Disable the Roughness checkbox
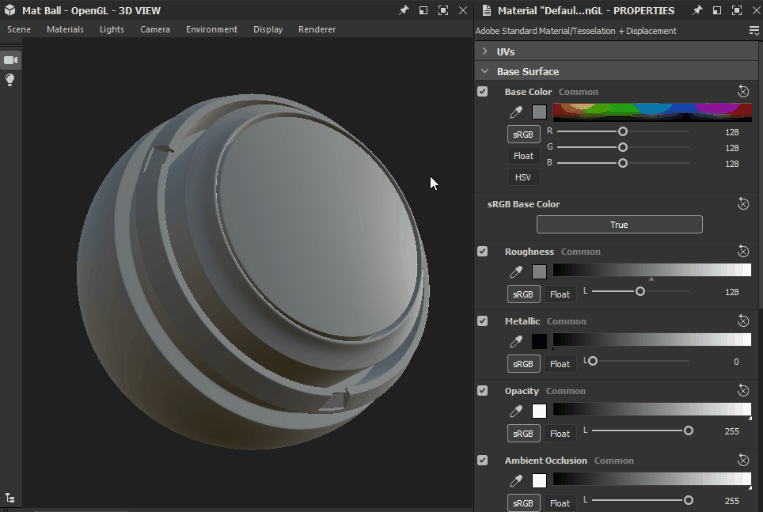This screenshot has height=512, width=763. click(x=482, y=251)
